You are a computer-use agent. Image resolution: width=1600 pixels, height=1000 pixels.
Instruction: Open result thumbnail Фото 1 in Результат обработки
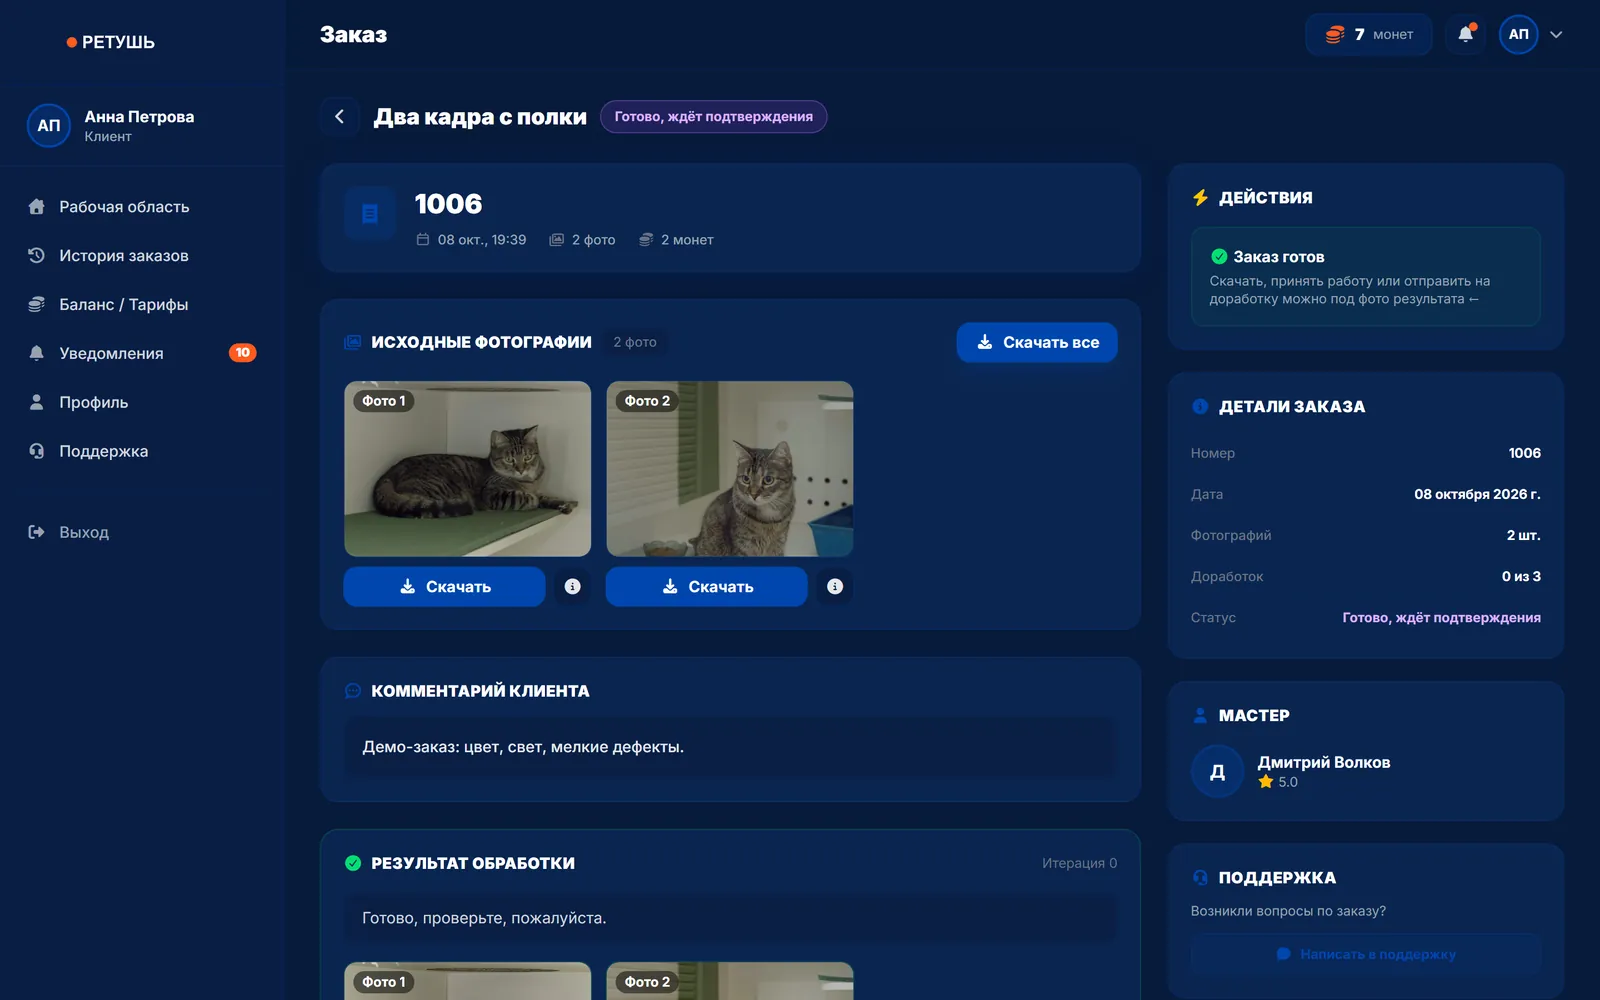click(468, 981)
